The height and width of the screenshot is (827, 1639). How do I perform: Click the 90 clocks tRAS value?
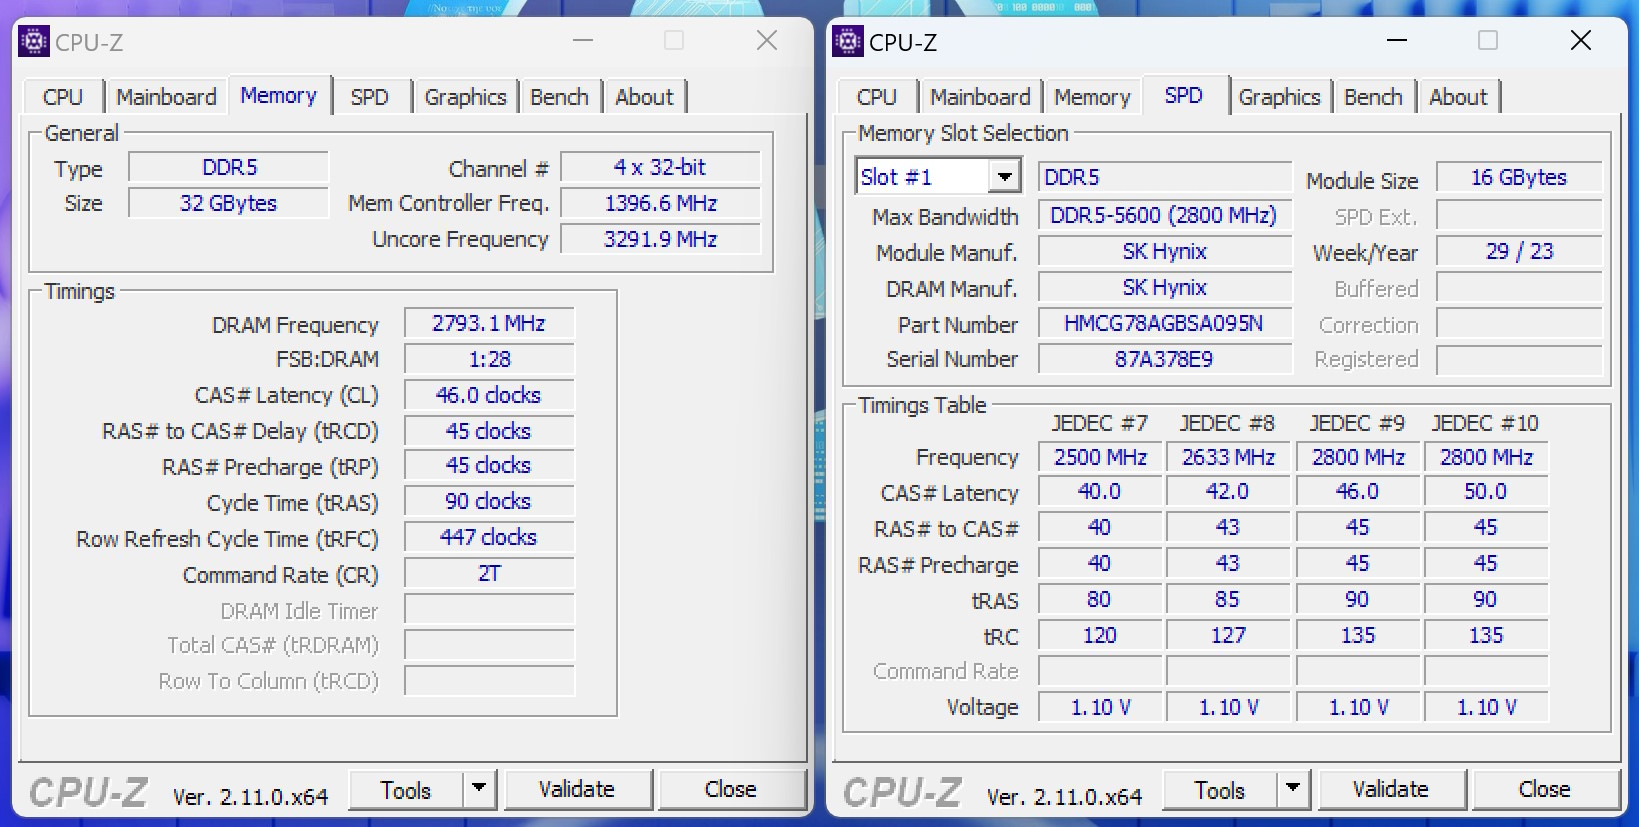[489, 501]
